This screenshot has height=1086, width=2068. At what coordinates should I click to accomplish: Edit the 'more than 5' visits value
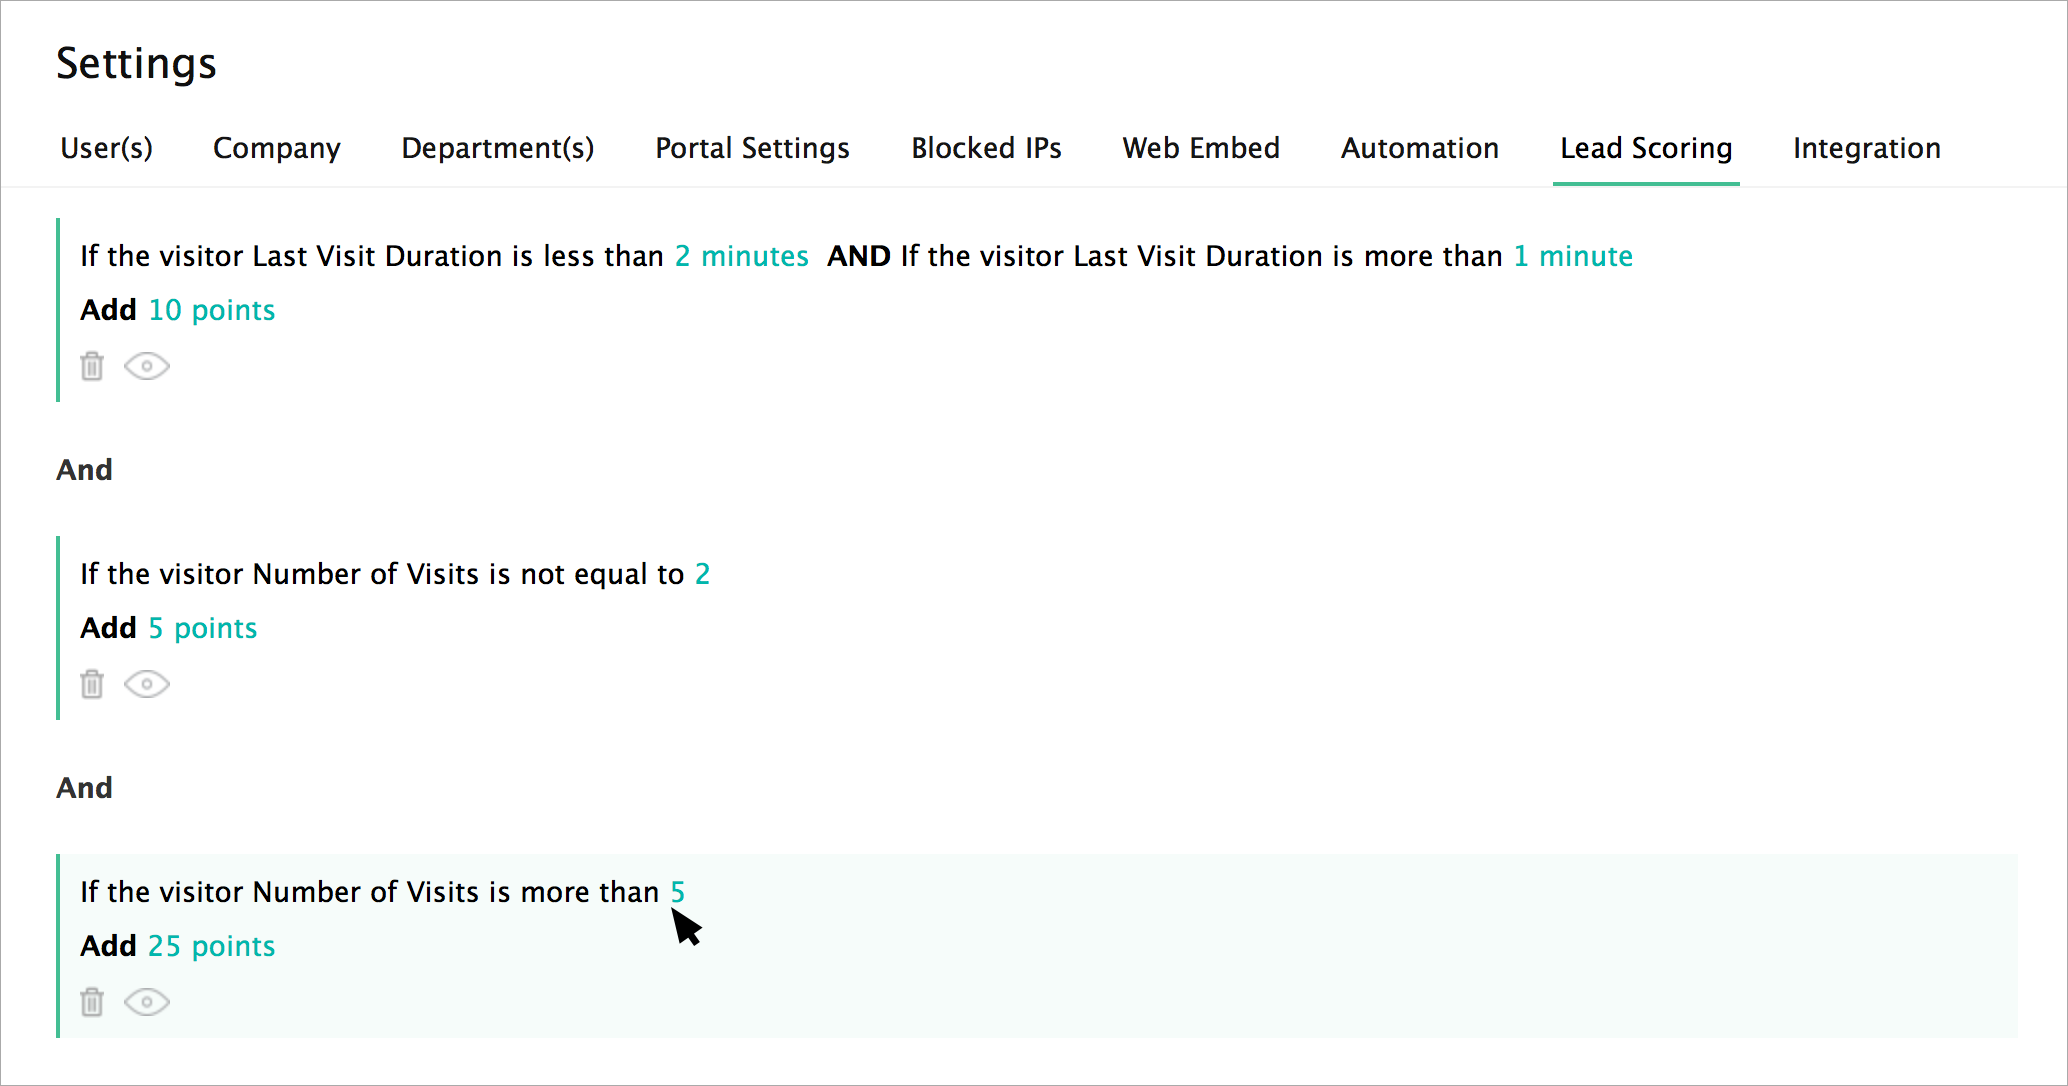[677, 891]
